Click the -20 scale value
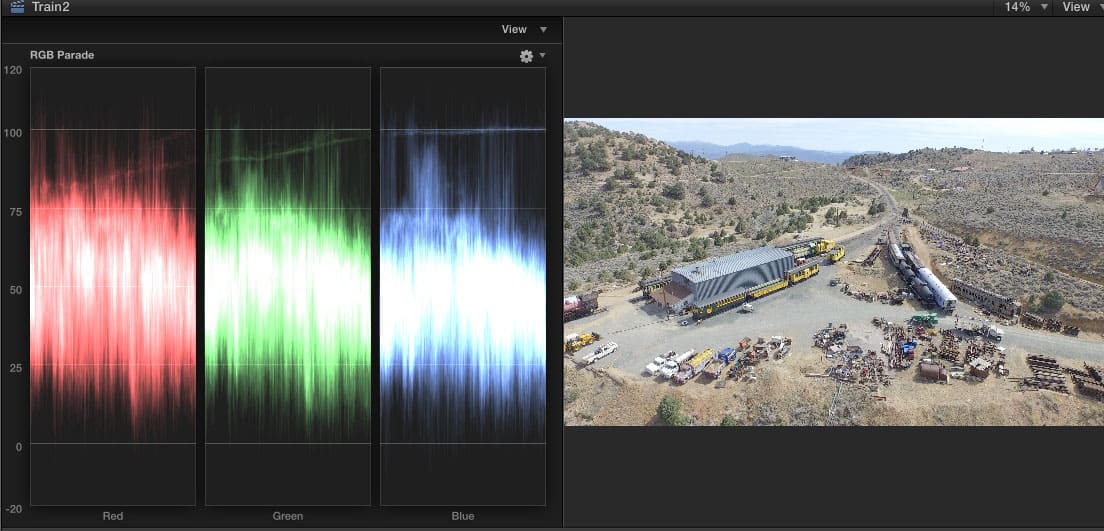The height and width of the screenshot is (531, 1104). click(13, 509)
